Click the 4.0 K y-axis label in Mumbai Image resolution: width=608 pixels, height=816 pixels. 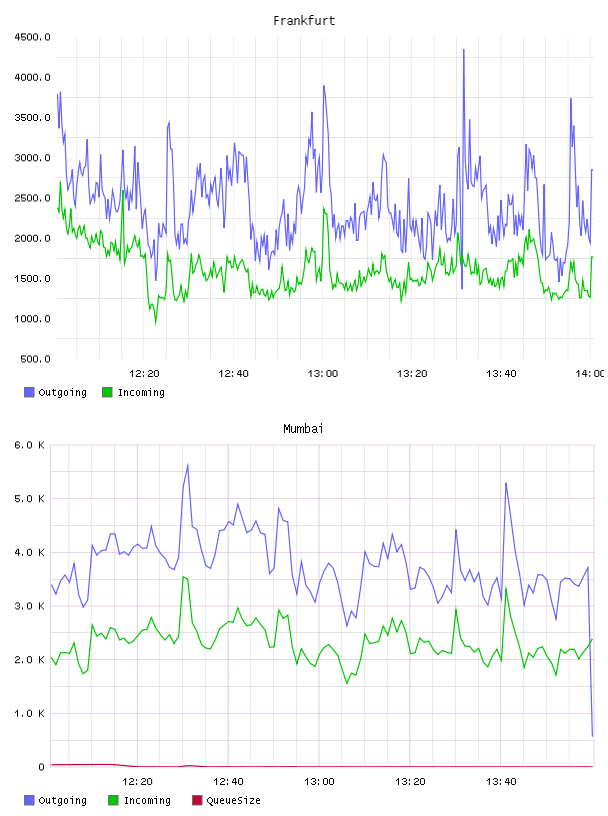[x=30, y=553]
